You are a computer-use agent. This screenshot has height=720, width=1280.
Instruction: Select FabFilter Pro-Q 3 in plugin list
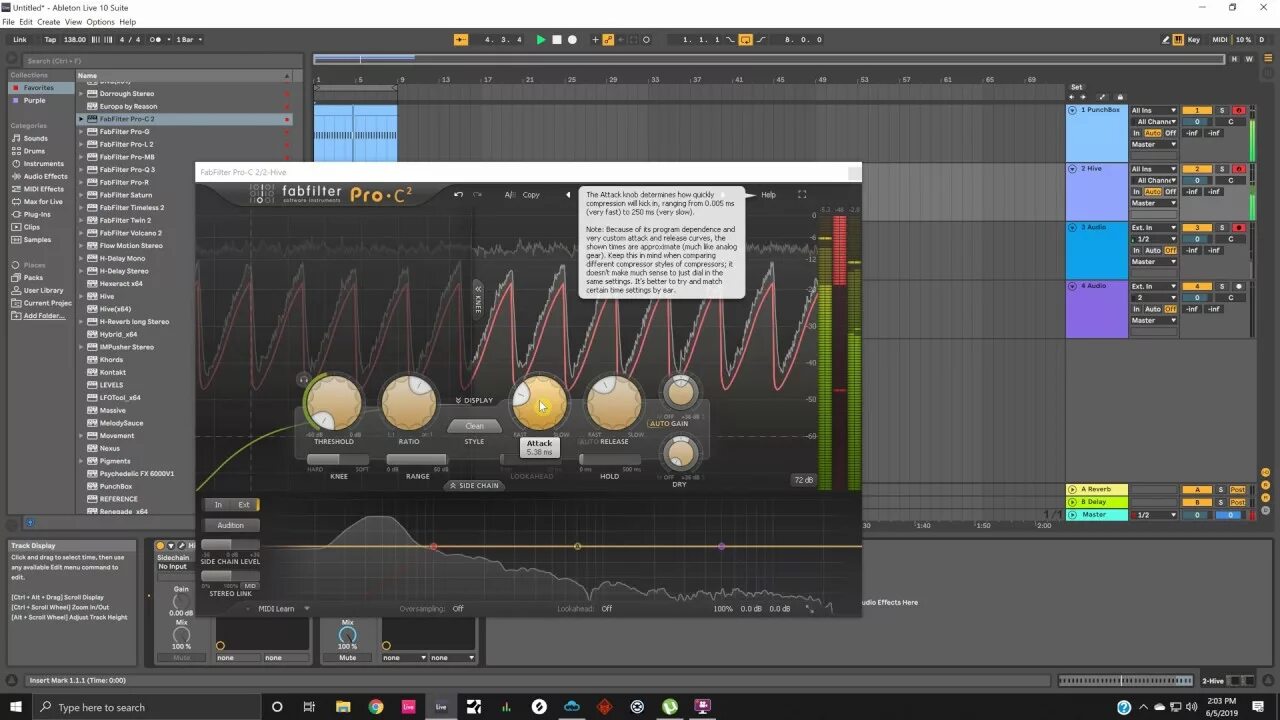[x=127, y=170]
